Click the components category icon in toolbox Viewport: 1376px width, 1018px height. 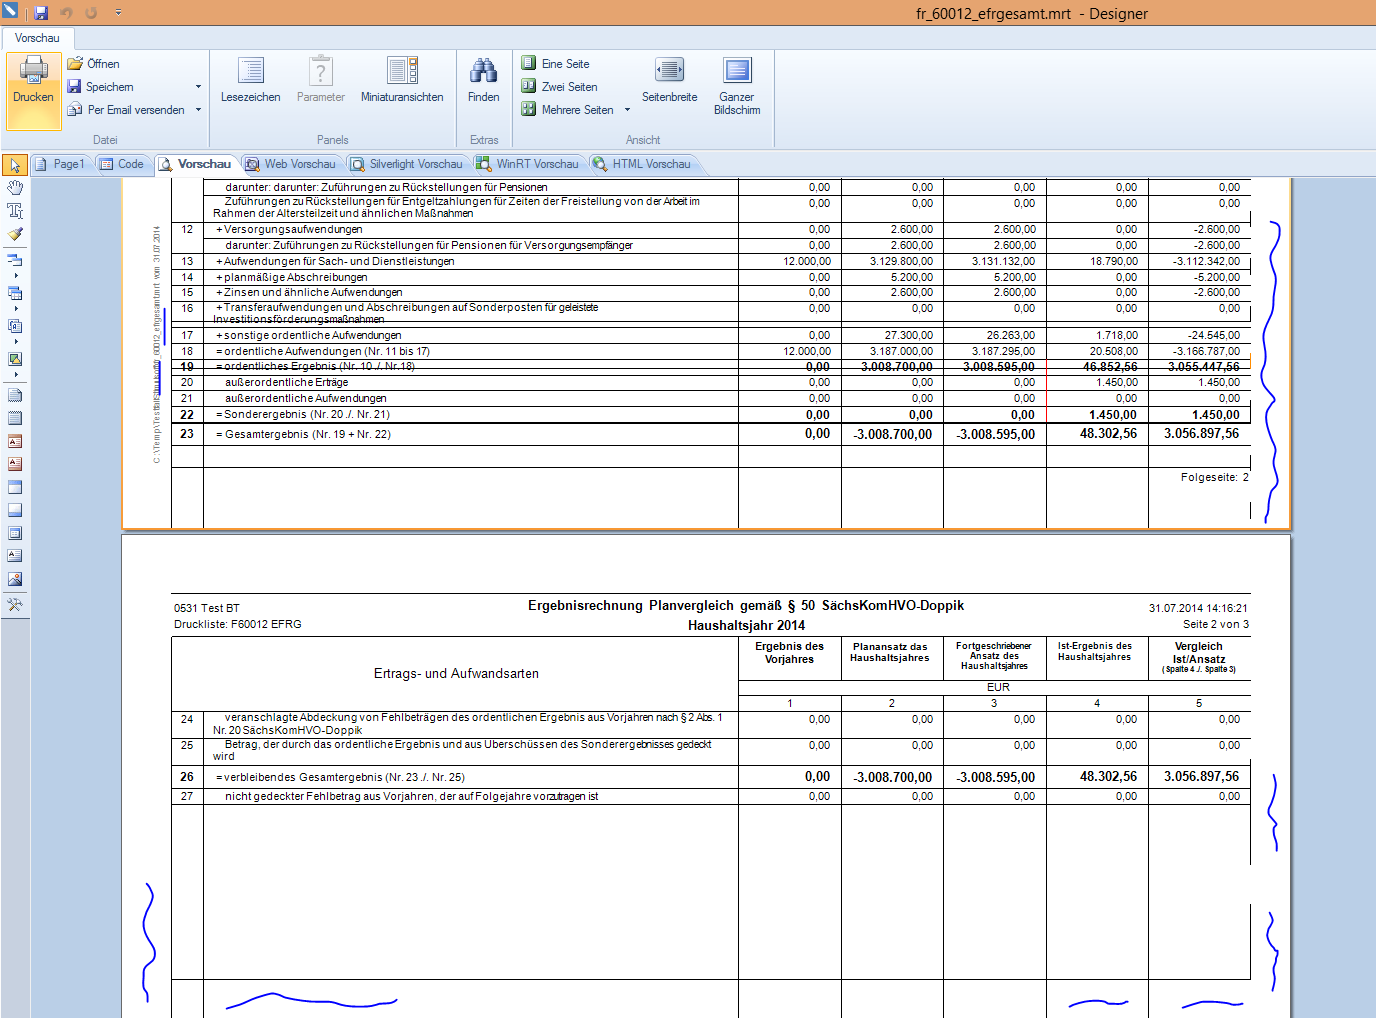coord(15,326)
